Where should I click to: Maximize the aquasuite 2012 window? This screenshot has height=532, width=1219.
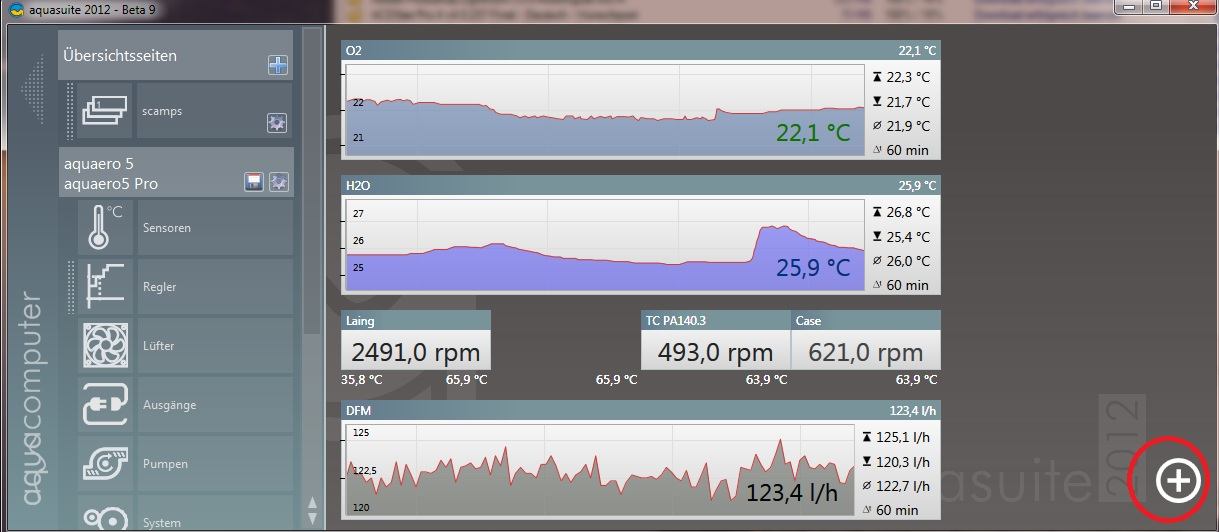click(x=1155, y=6)
